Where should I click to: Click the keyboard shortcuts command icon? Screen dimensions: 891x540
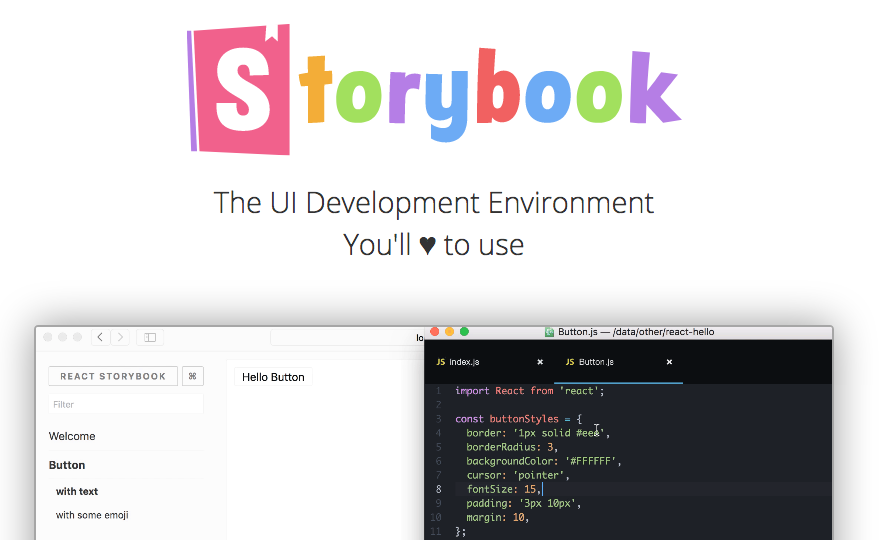[193, 376]
